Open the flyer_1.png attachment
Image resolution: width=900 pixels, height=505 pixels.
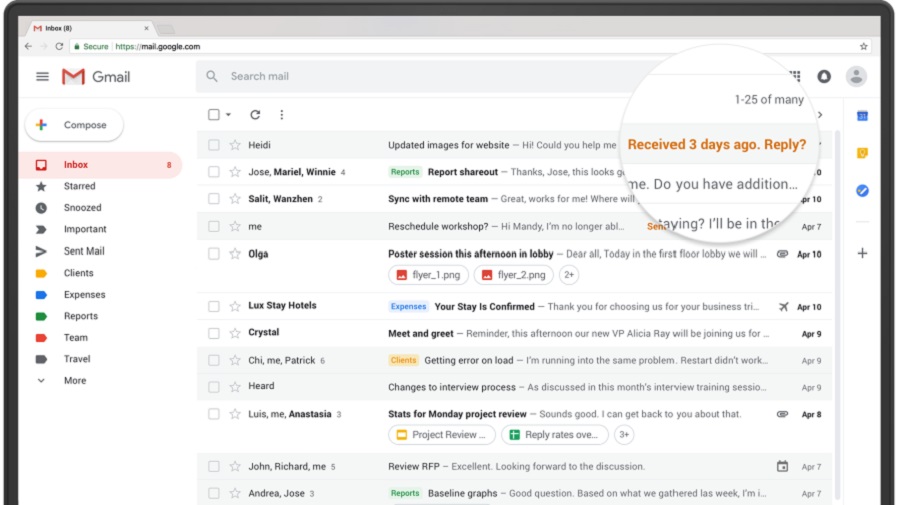click(x=428, y=275)
